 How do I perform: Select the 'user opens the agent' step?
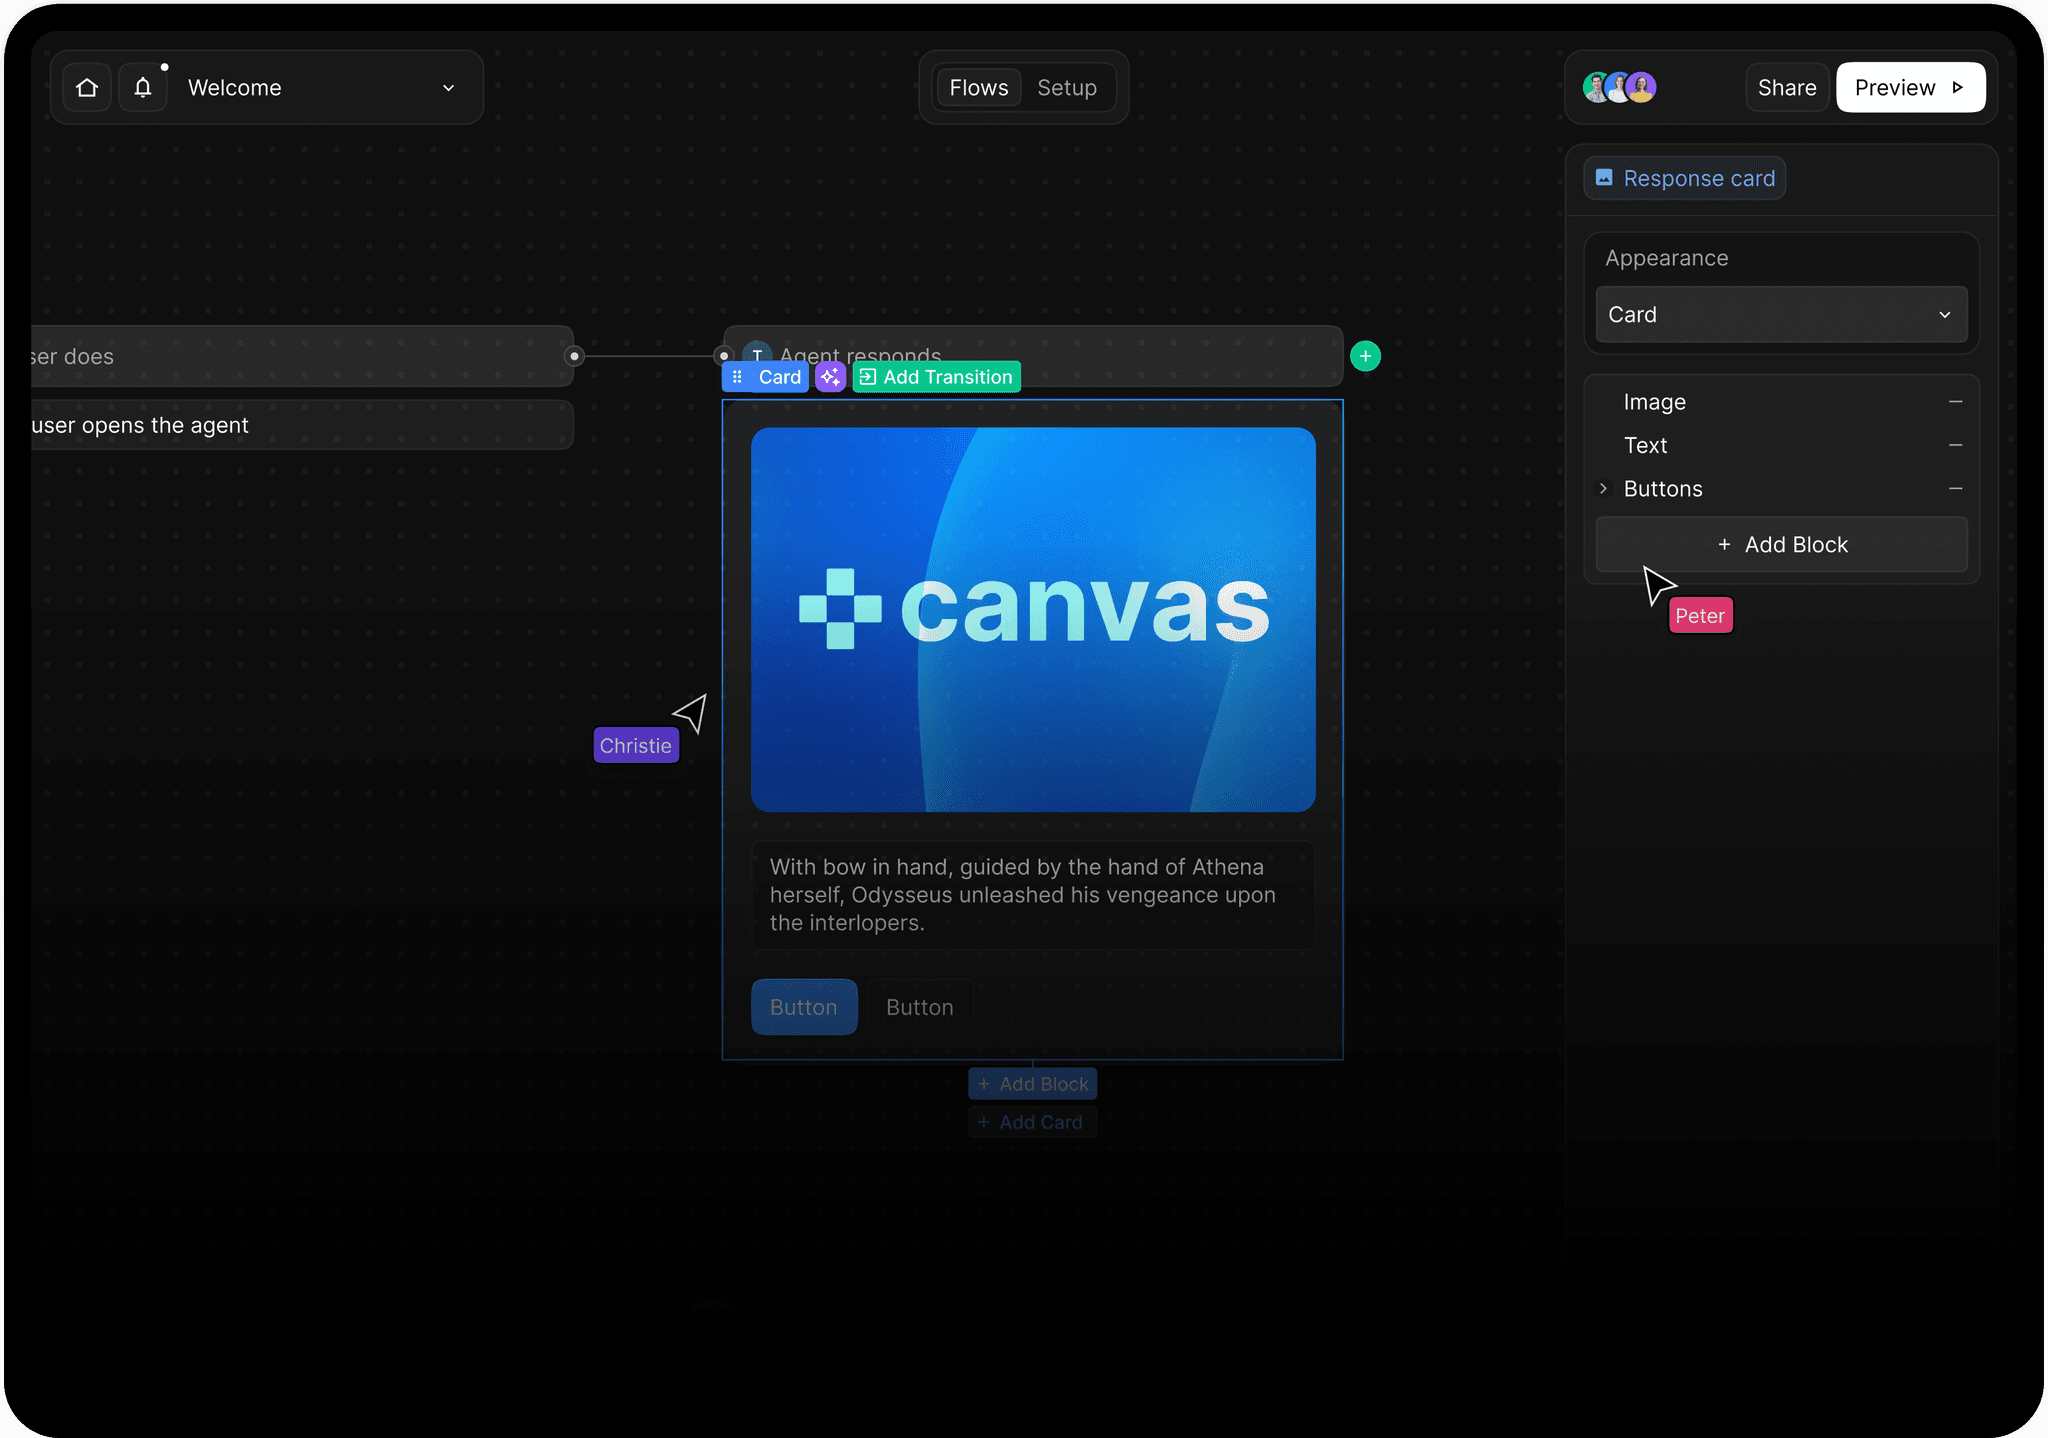click(301, 425)
